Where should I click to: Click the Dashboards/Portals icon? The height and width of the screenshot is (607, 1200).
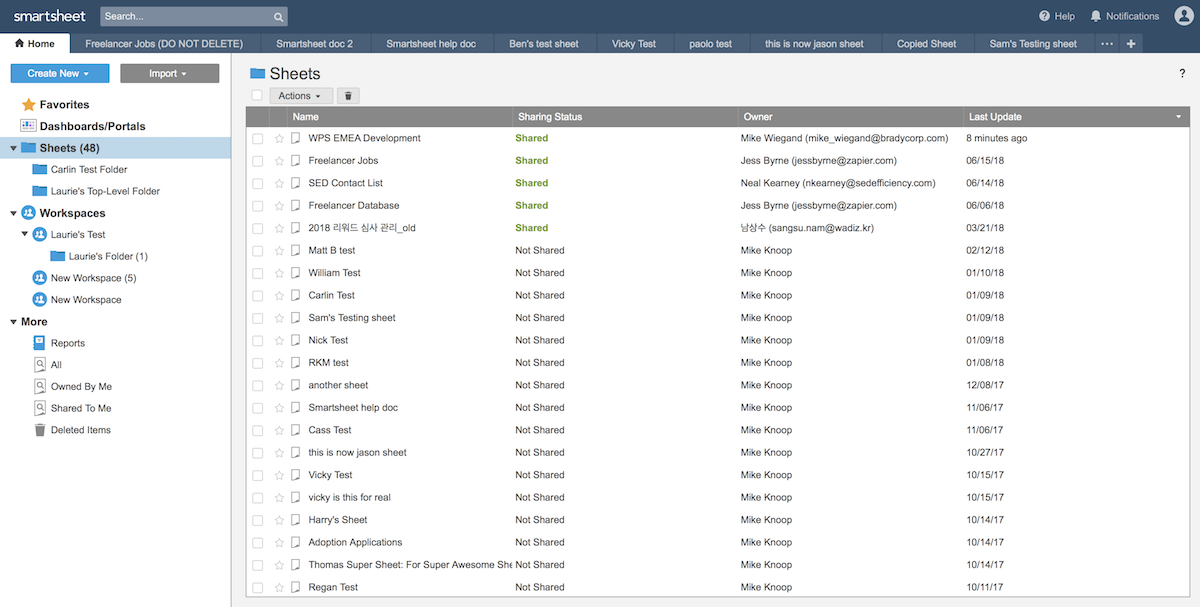29,126
